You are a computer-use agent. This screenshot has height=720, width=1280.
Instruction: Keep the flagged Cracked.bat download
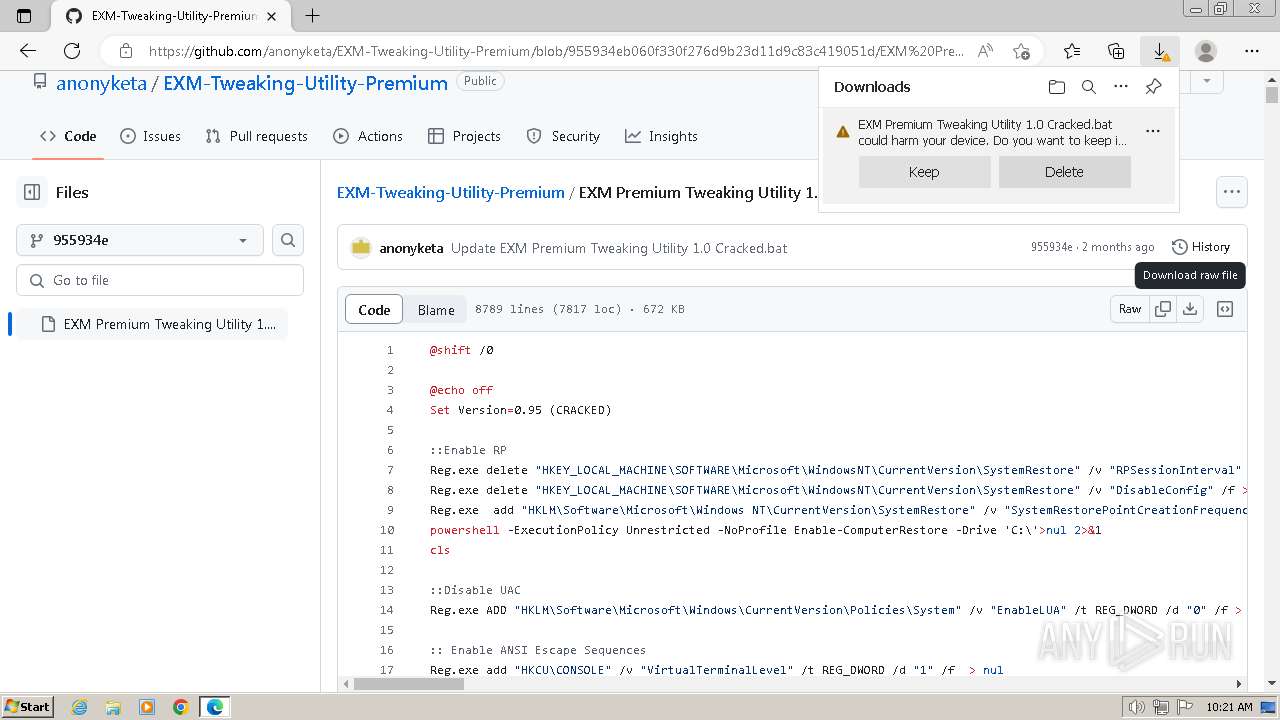(924, 172)
